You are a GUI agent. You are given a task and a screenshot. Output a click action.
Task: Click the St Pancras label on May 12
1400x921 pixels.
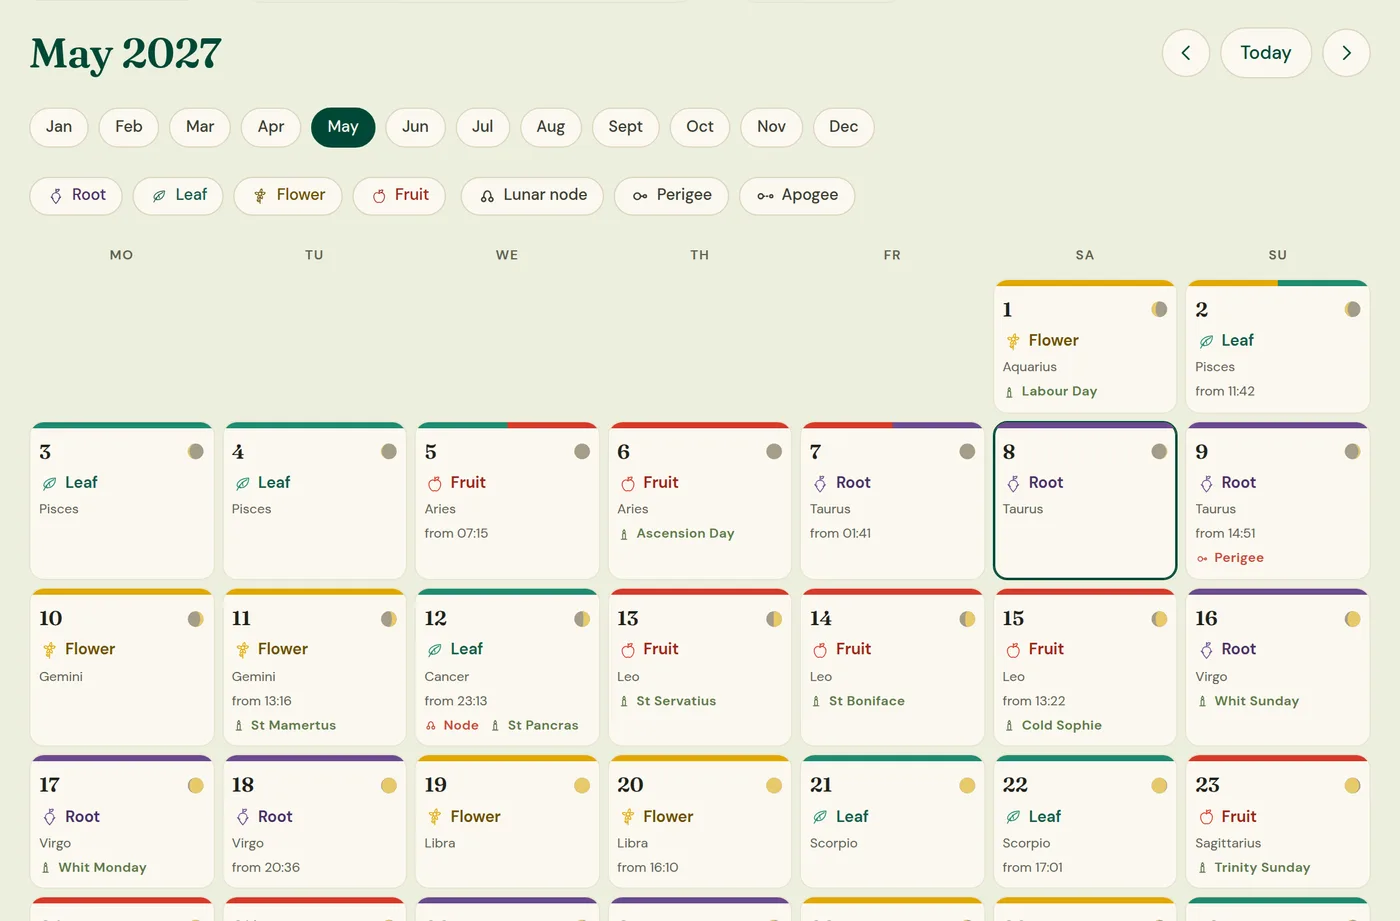542,726
